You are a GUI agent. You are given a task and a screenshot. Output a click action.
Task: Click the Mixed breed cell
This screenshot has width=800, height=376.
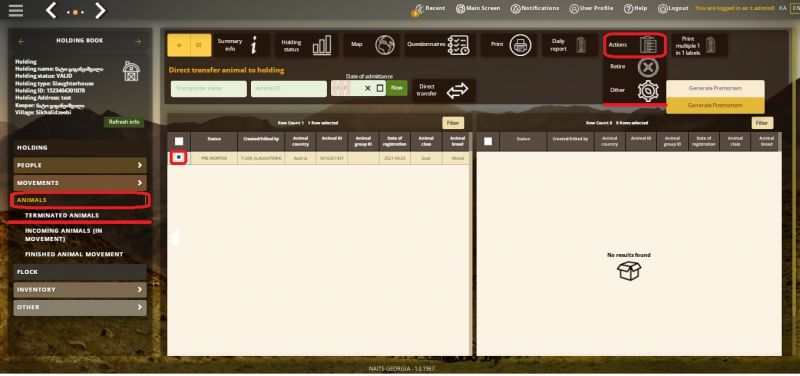[456, 159]
